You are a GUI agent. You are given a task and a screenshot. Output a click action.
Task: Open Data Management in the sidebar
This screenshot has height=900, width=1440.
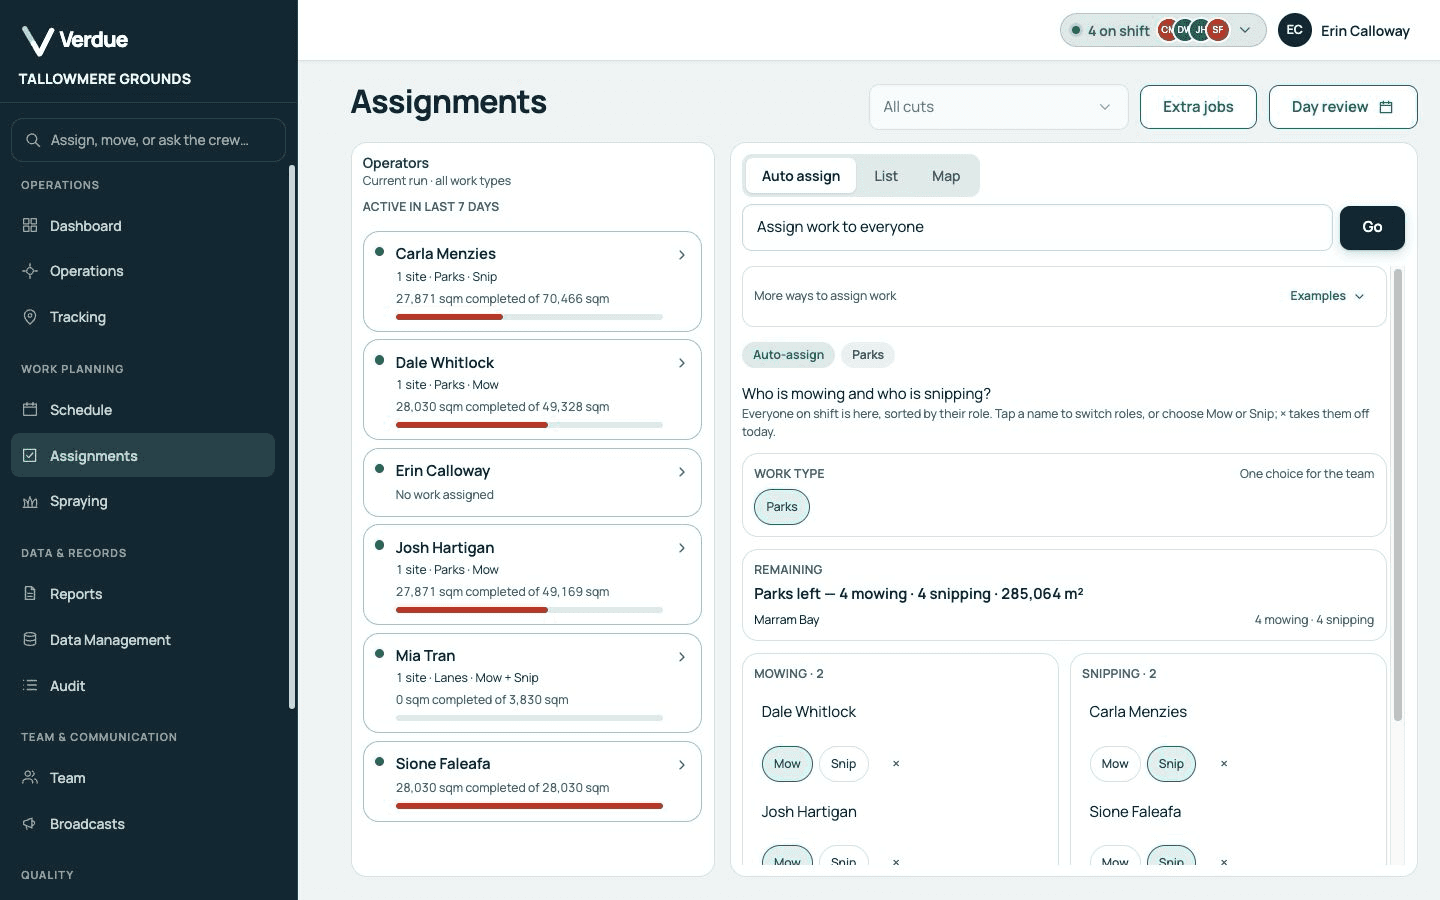tap(143, 640)
